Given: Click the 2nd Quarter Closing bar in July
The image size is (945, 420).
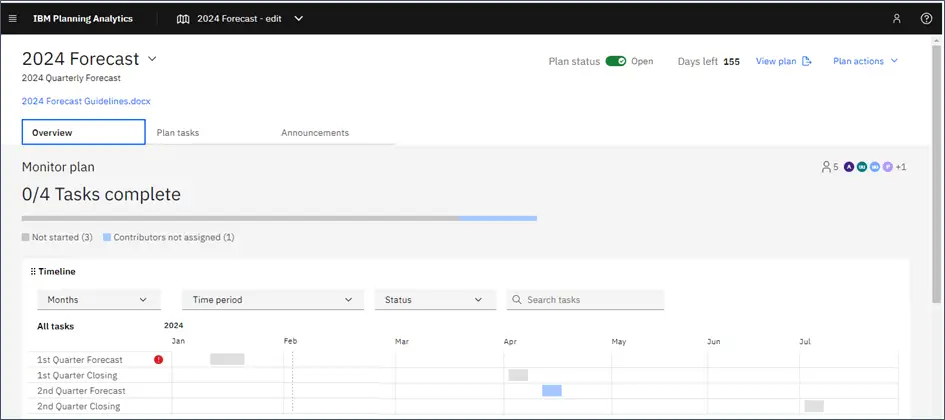Looking at the screenshot, I should [814, 406].
